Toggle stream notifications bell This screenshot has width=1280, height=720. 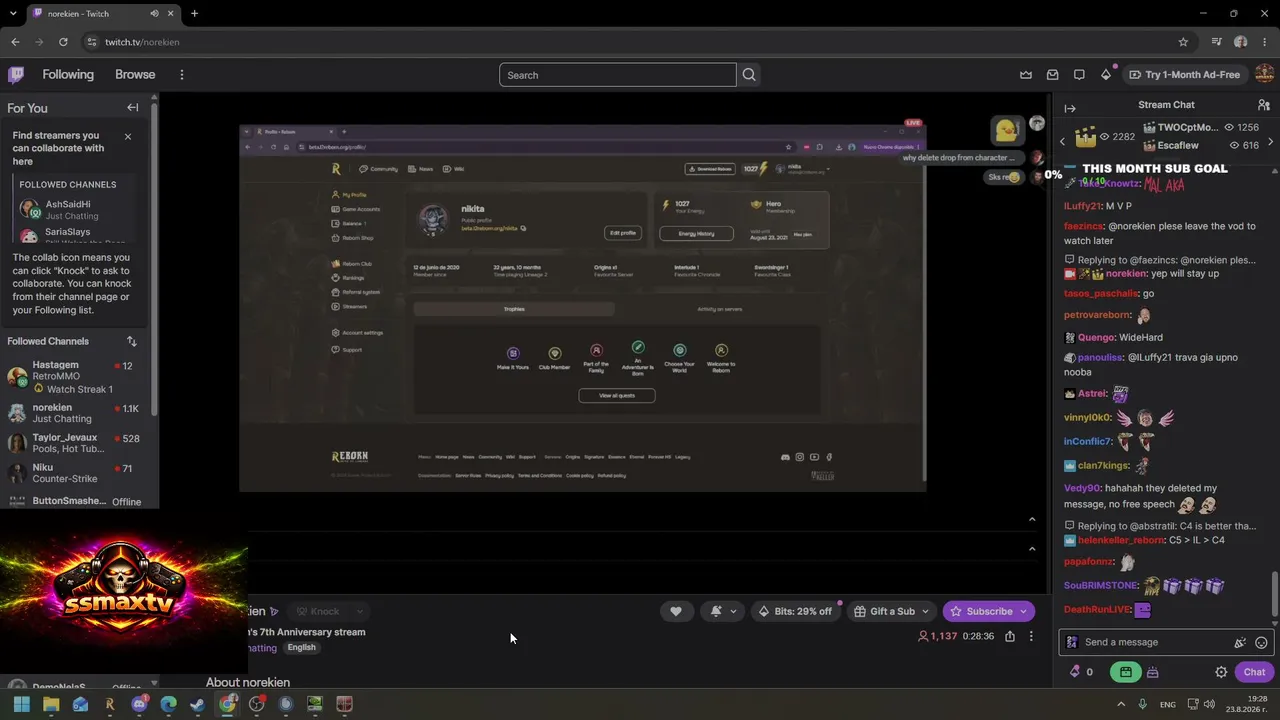[x=716, y=611]
